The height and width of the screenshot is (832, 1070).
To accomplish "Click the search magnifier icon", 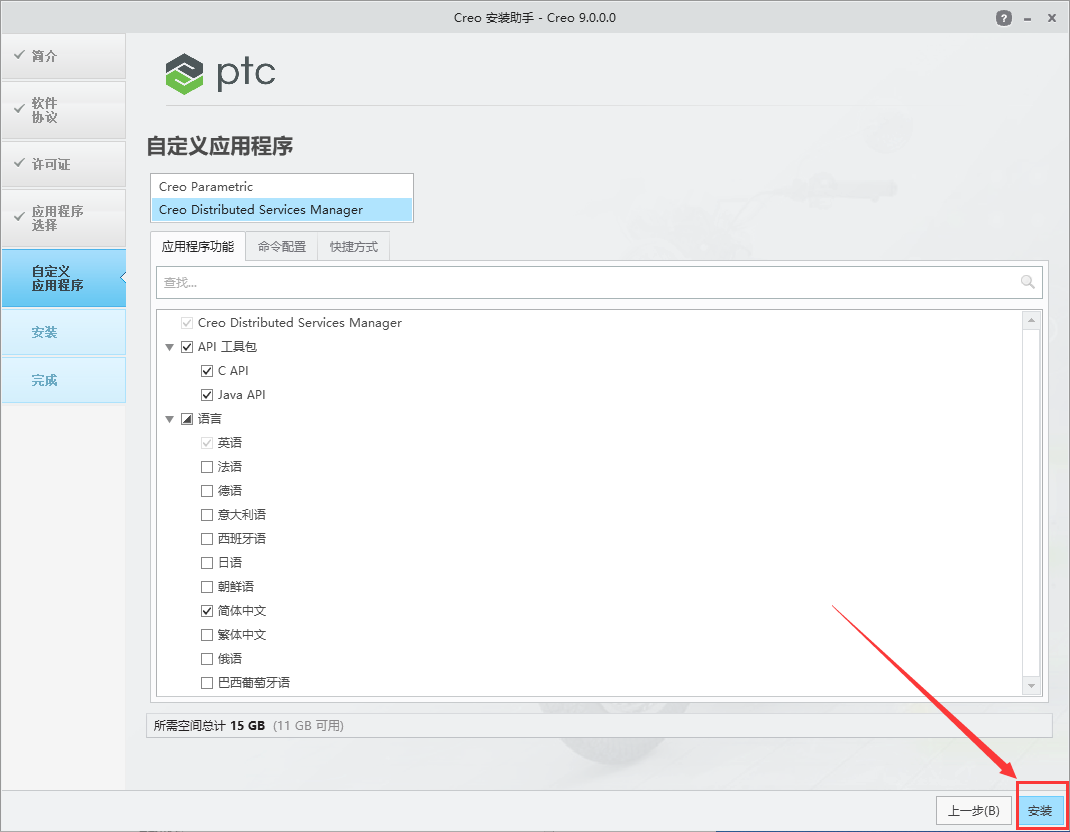I will point(1028,282).
